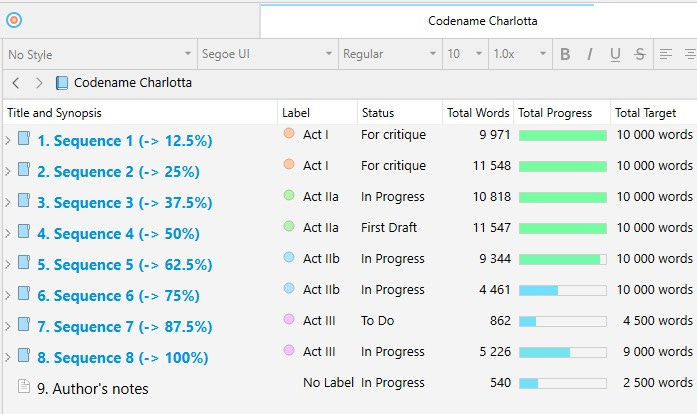Viewport: 697px width, 414px height.
Task: Sort by Status column header
Action: pos(400,113)
